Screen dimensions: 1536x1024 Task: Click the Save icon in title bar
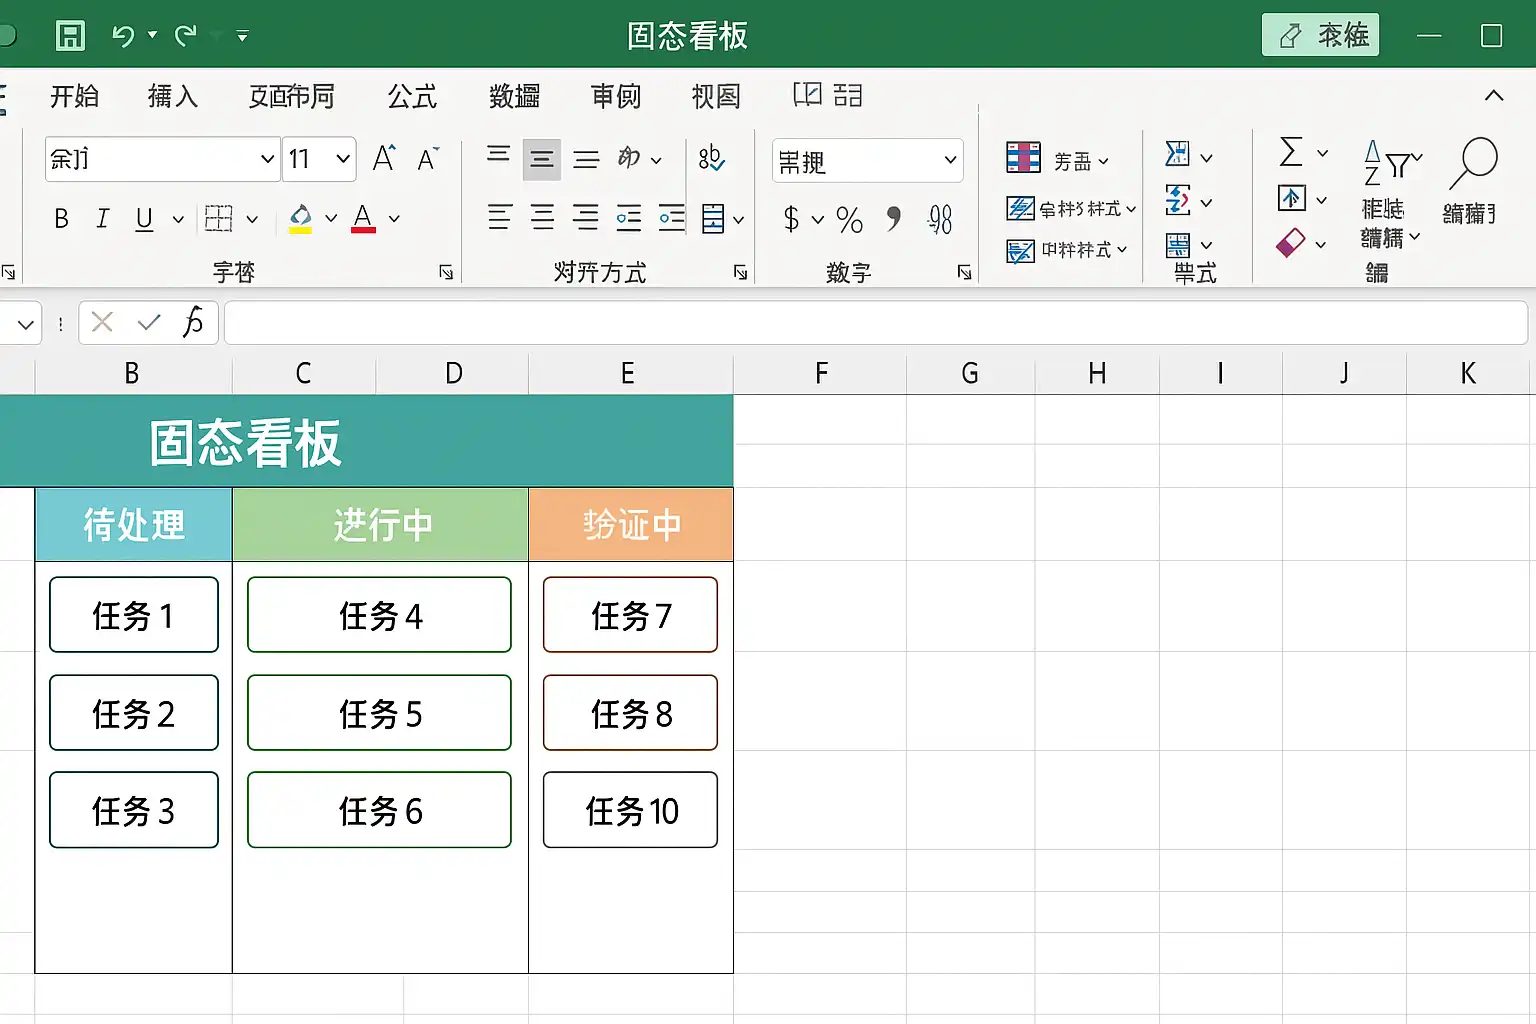(70, 36)
